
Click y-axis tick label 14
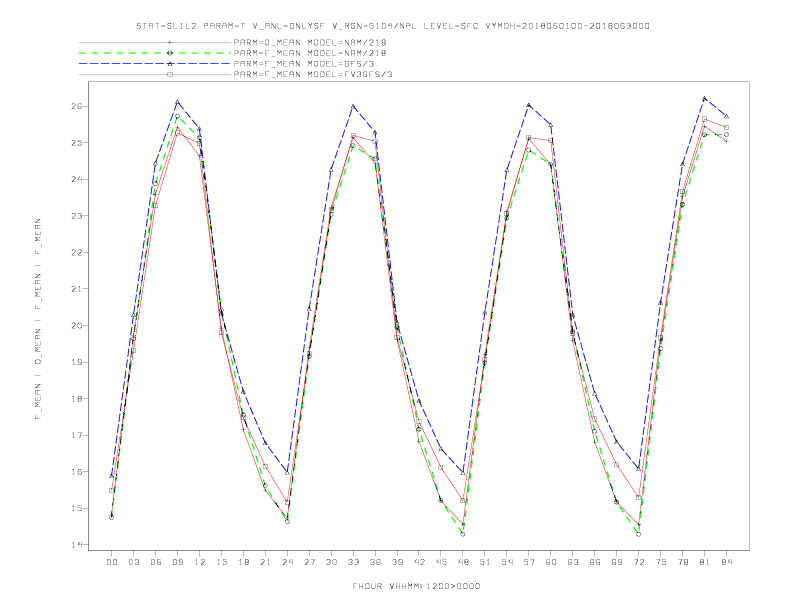coord(77,545)
